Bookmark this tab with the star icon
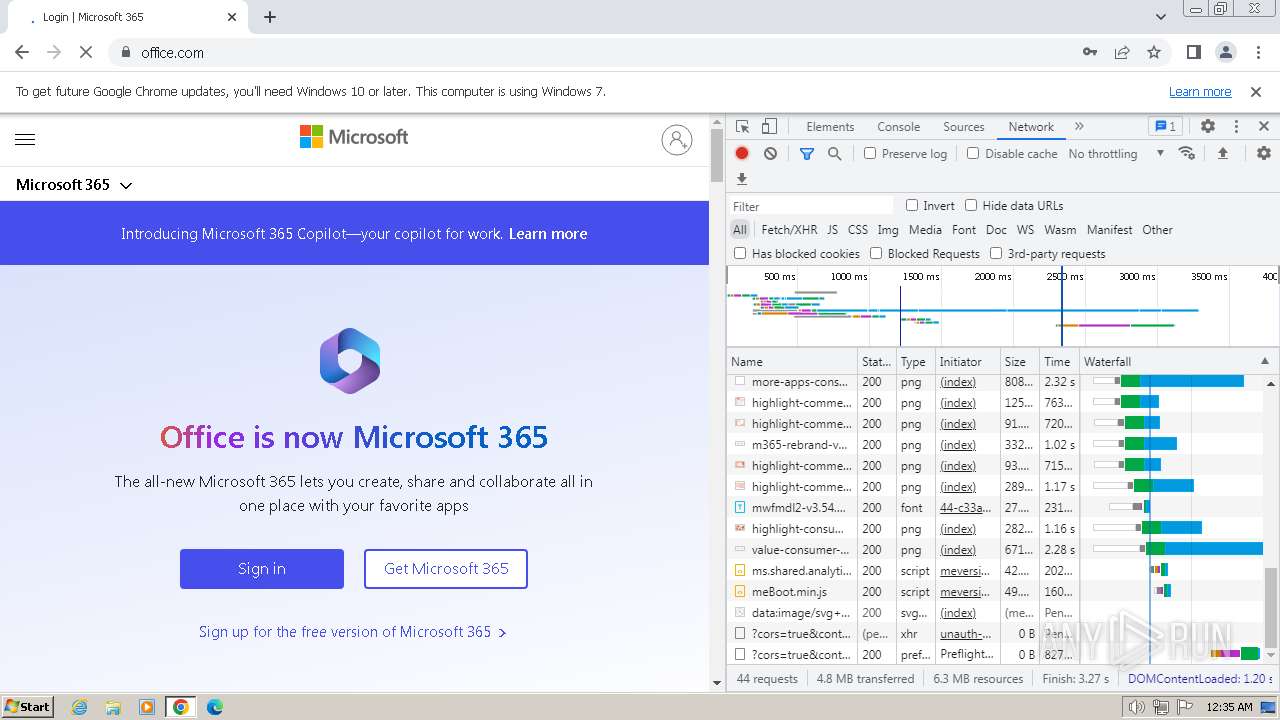This screenshot has width=1280, height=720. tap(1154, 52)
